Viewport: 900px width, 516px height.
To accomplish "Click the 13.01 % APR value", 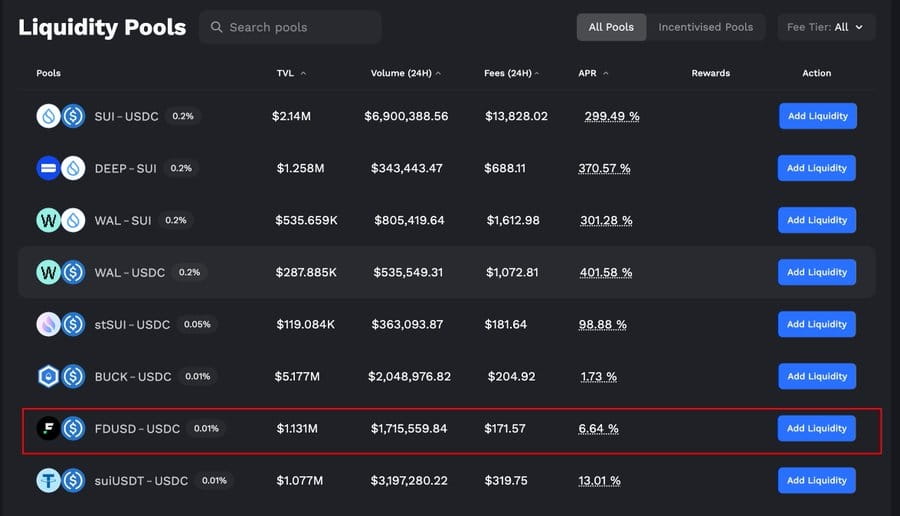I will (x=599, y=480).
